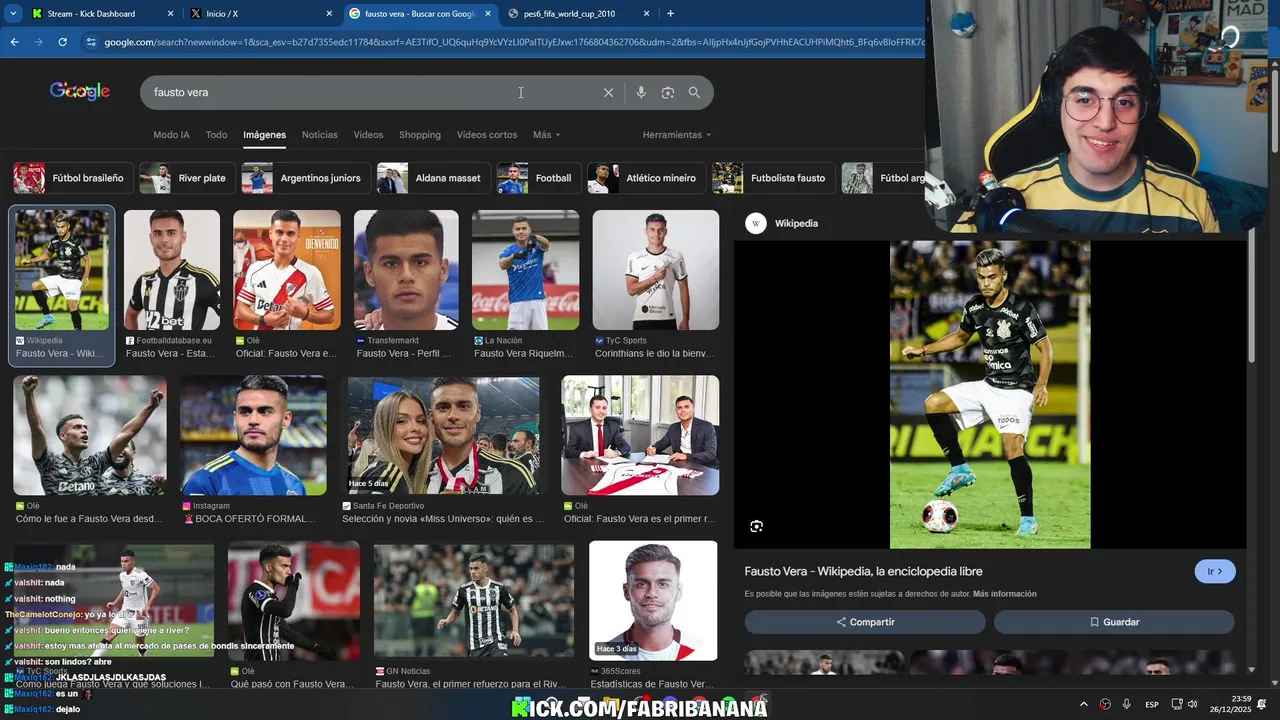Open the volume control in taskbar
1280x720 pixels.
pyautogui.click(x=1192, y=704)
